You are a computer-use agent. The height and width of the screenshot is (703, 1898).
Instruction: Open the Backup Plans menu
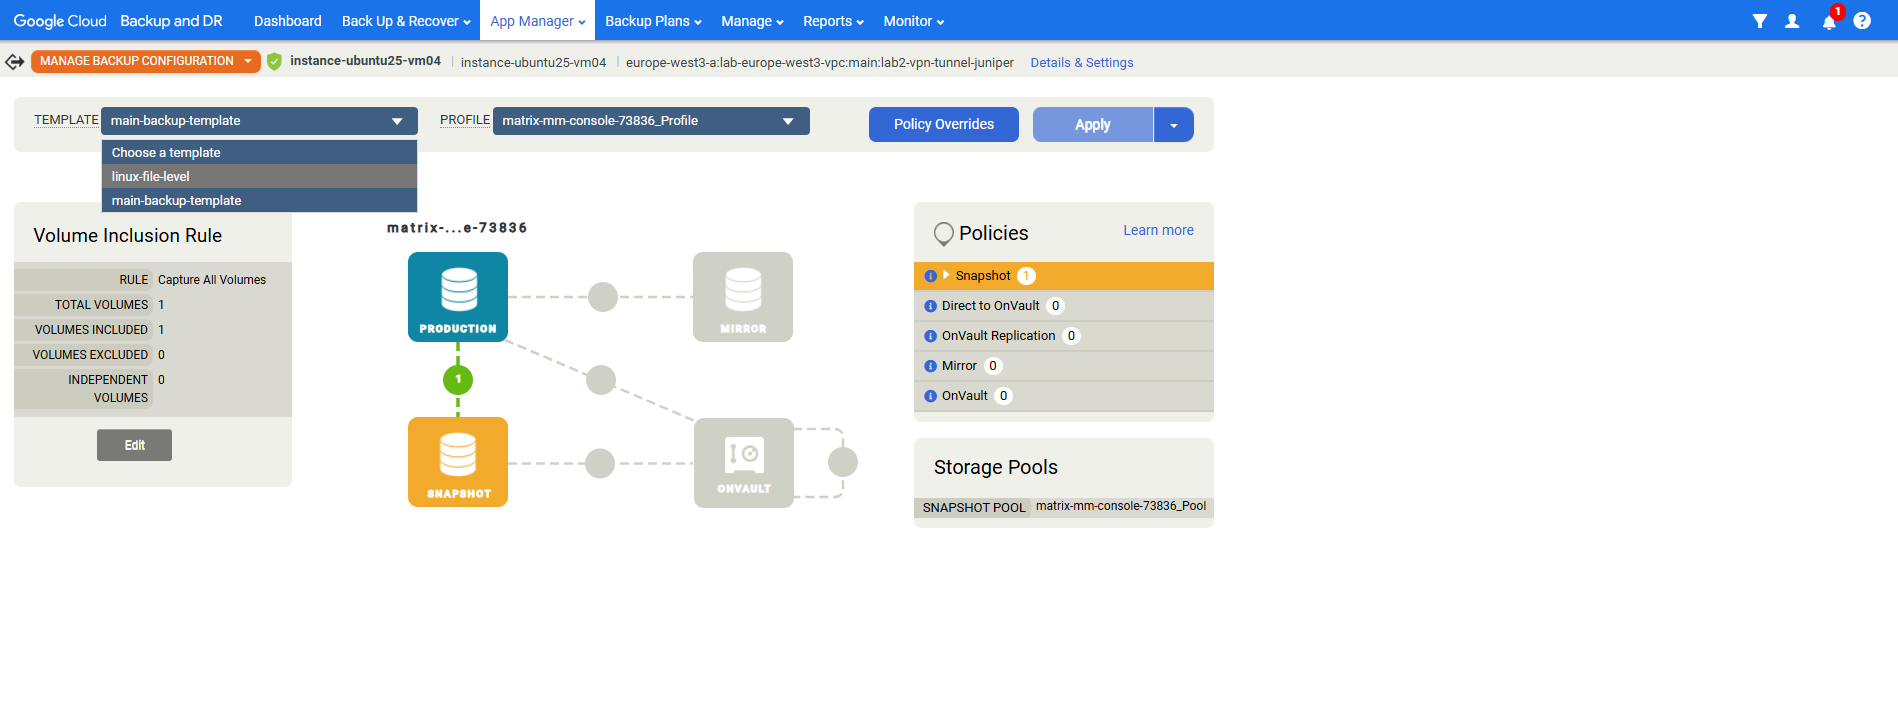pos(652,21)
